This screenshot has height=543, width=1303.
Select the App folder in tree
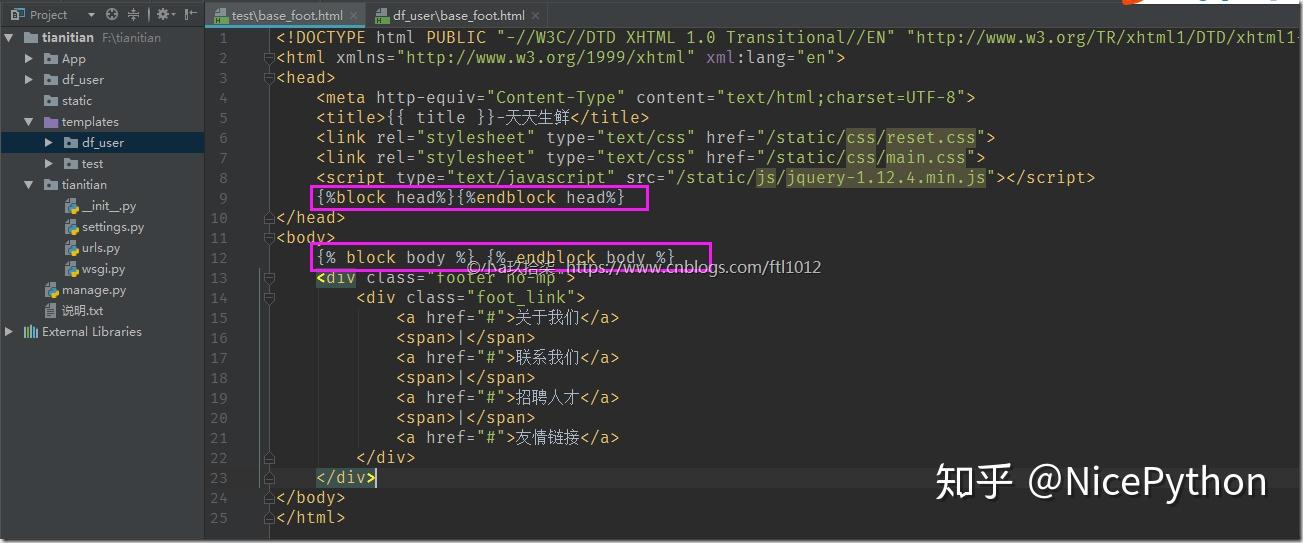pyautogui.click(x=74, y=59)
